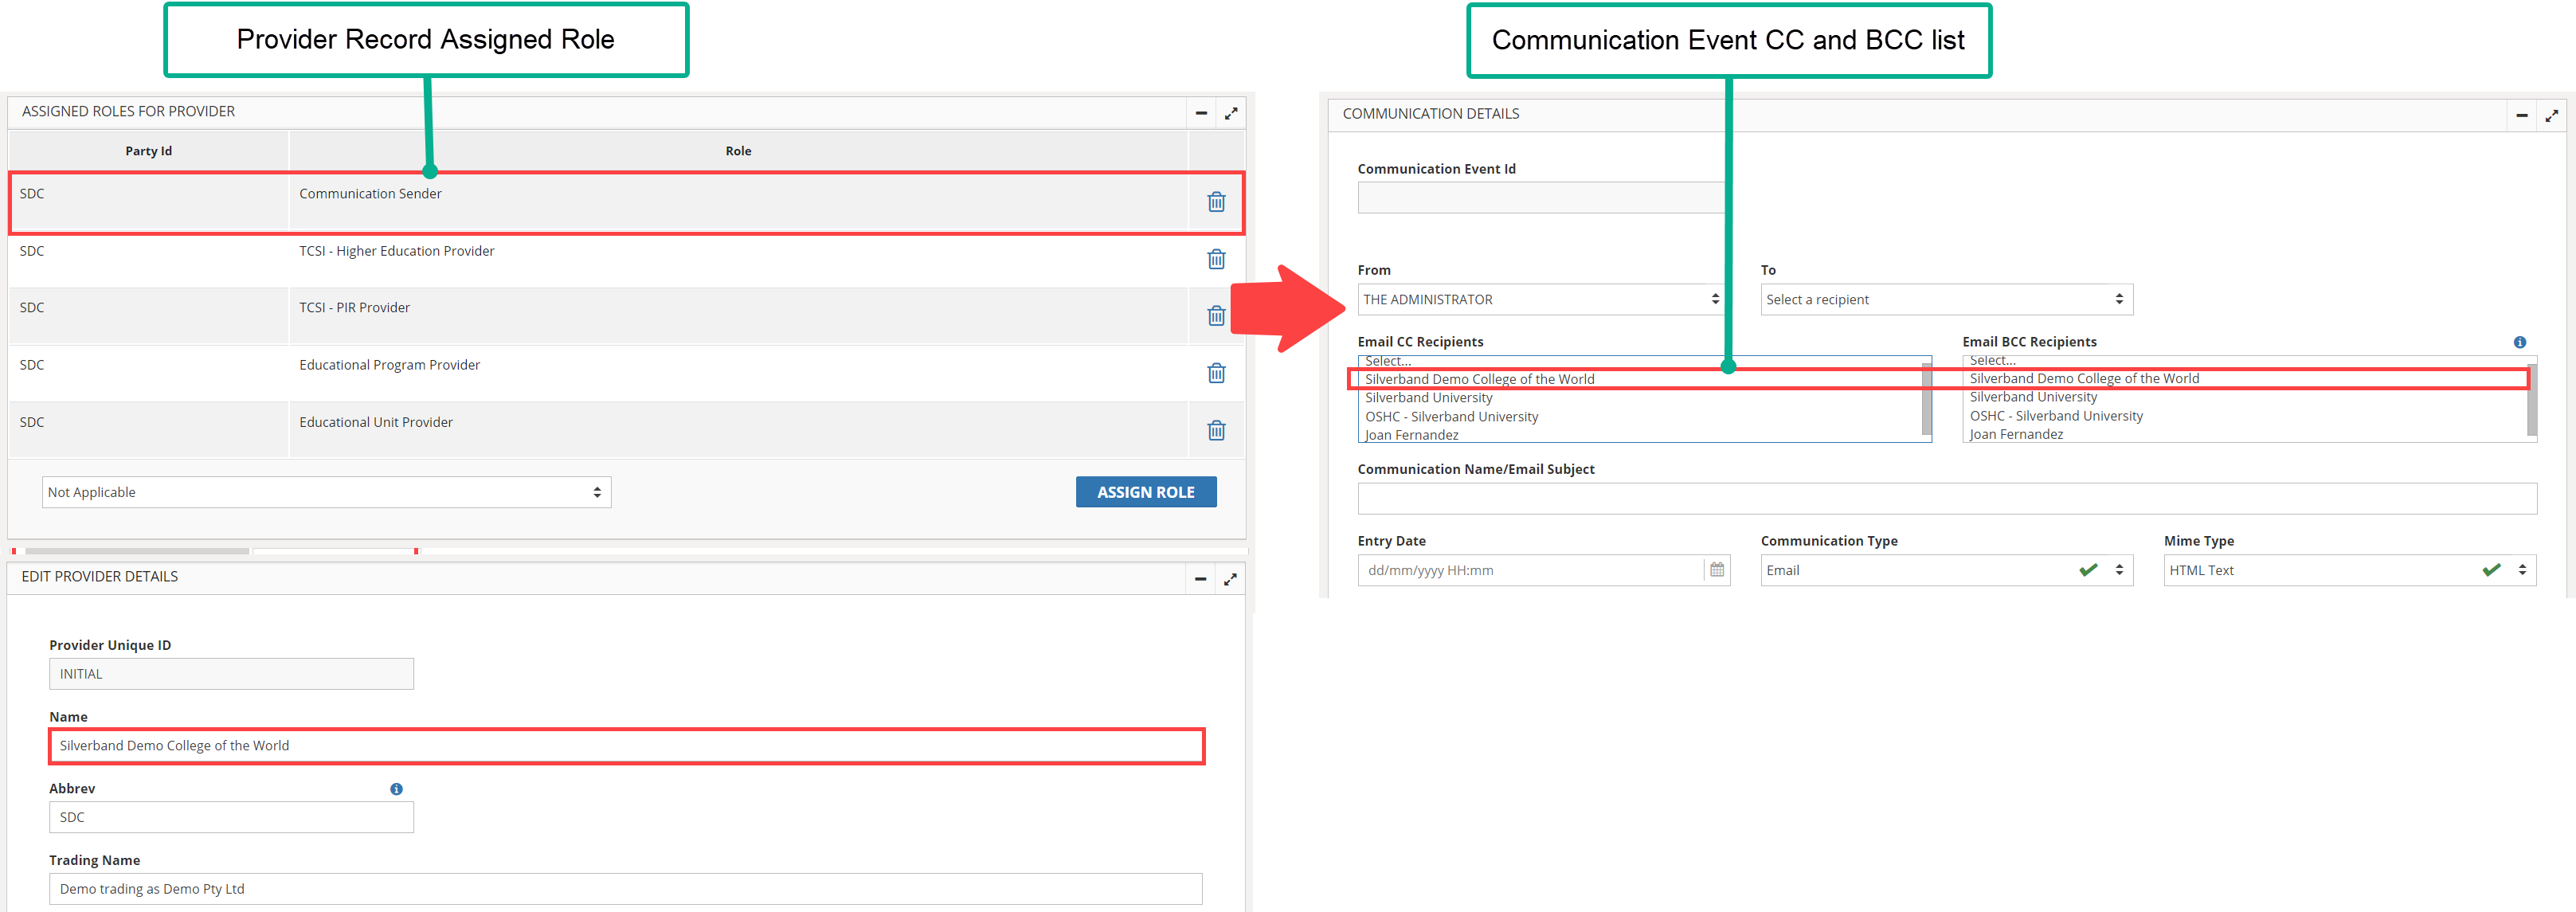Screen dimensions: 2576x912
Task: Click the Email CC Recipients list scrollbar
Action: (1925, 400)
